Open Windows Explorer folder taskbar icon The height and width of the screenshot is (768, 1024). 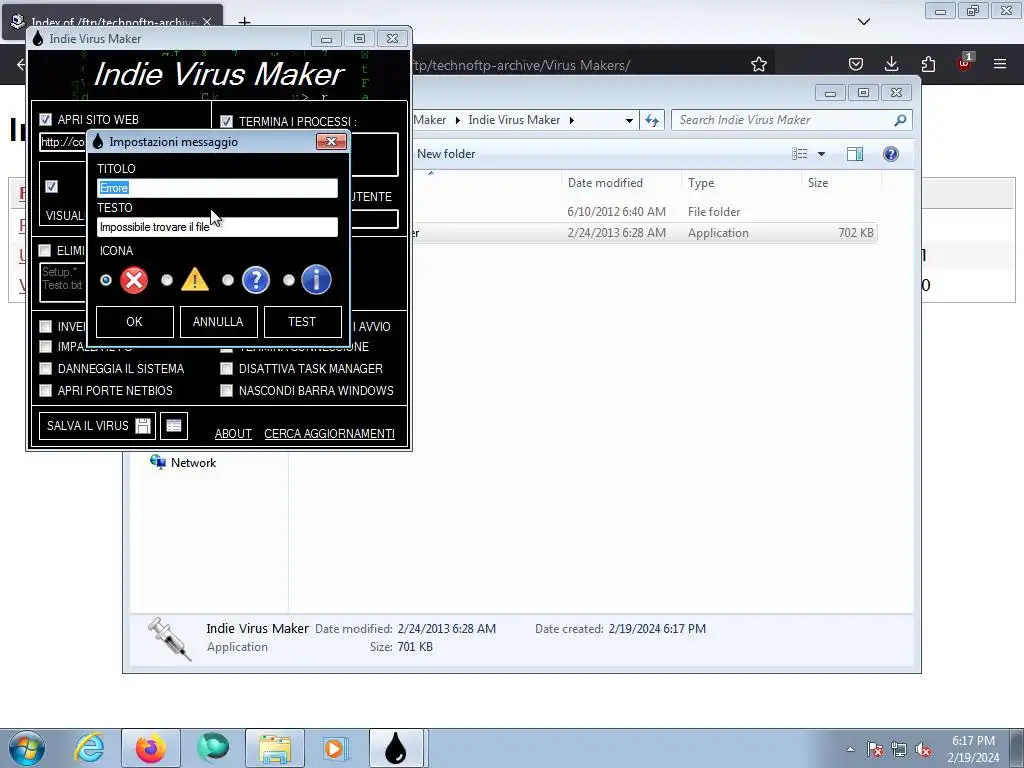pos(275,748)
